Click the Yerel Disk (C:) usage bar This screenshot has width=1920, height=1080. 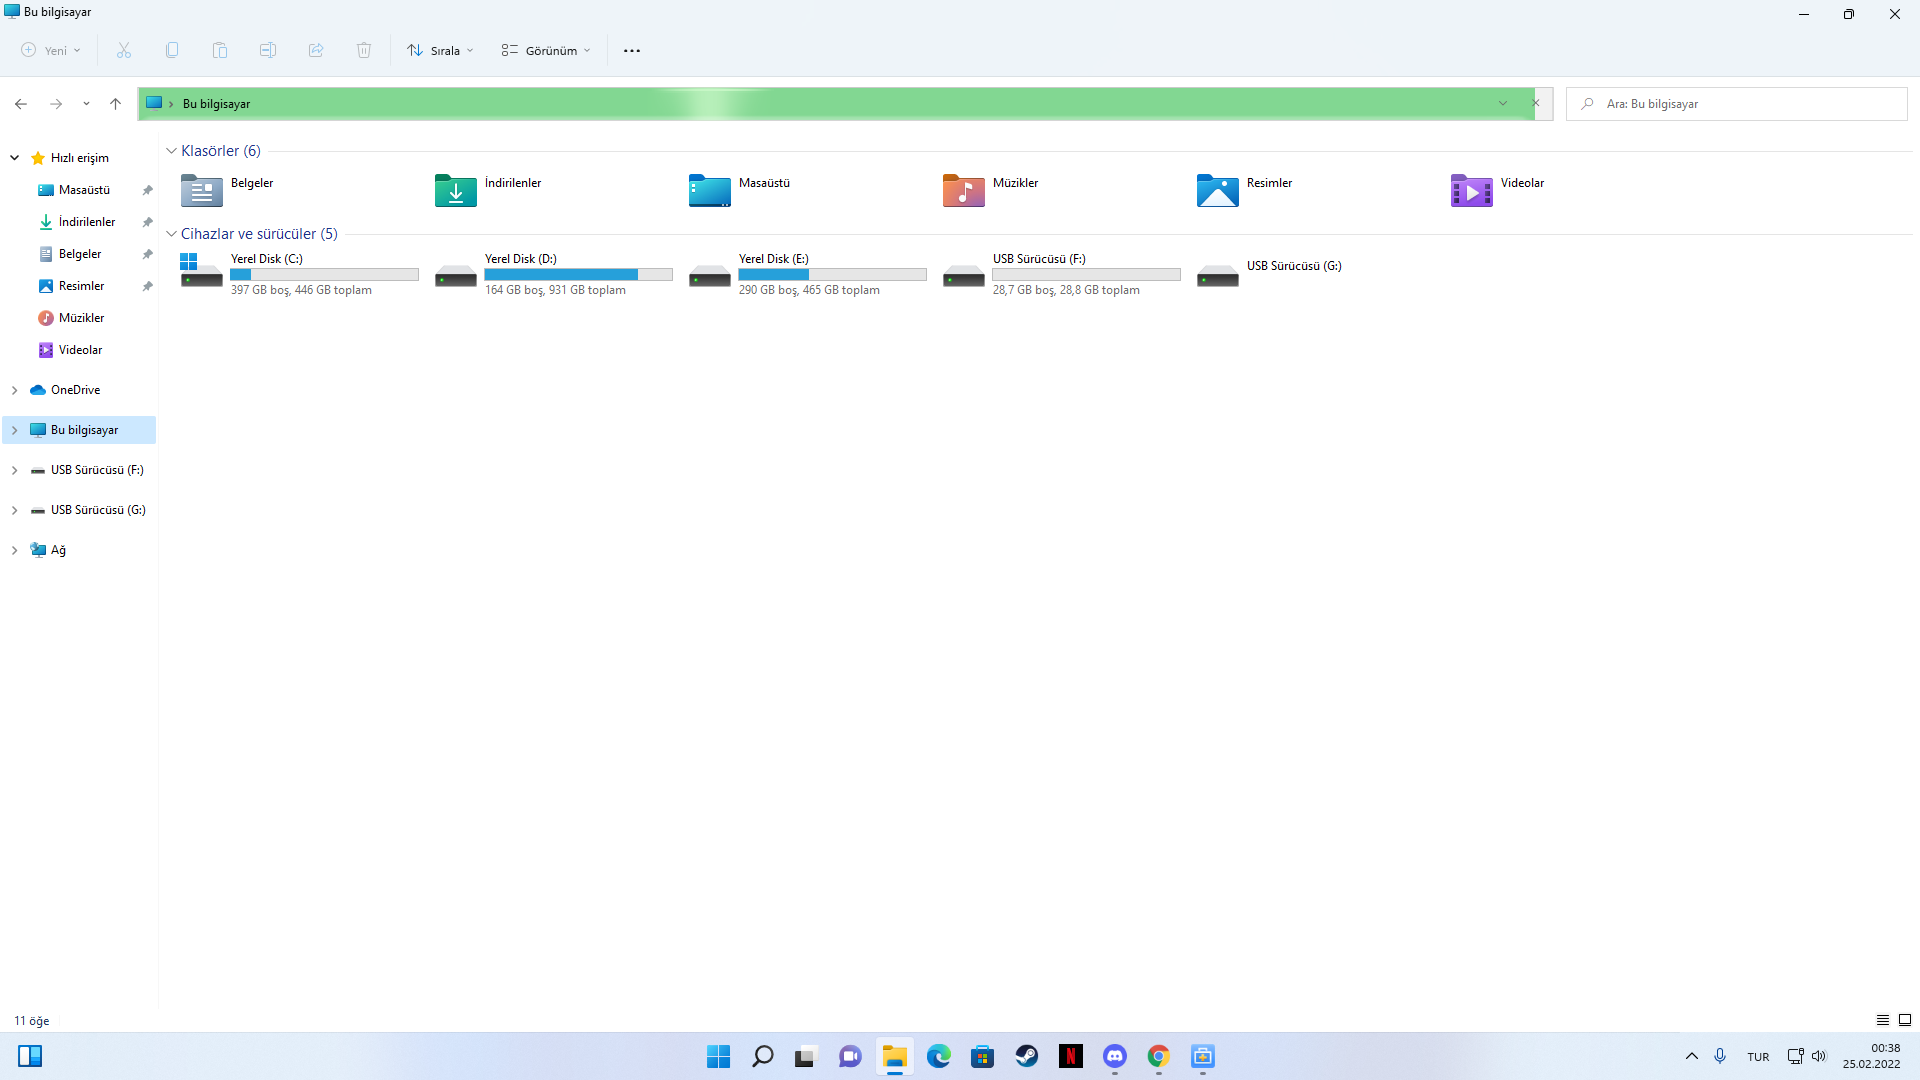(324, 274)
